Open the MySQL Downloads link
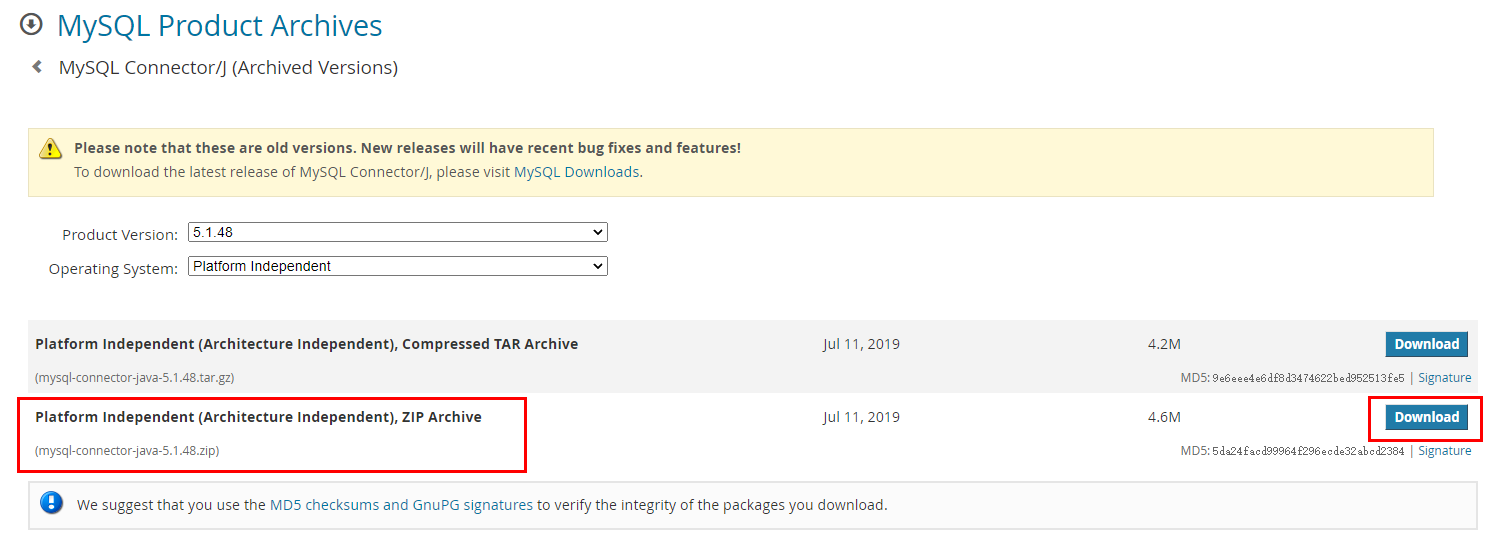The height and width of the screenshot is (536, 1492). click(x=576, y=172)
